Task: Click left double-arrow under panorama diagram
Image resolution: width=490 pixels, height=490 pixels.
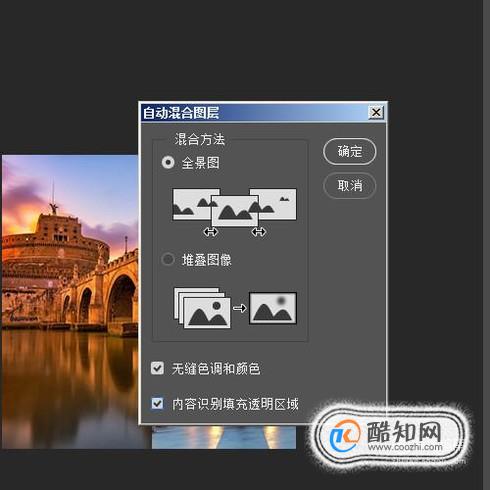Action: [211, 232]
